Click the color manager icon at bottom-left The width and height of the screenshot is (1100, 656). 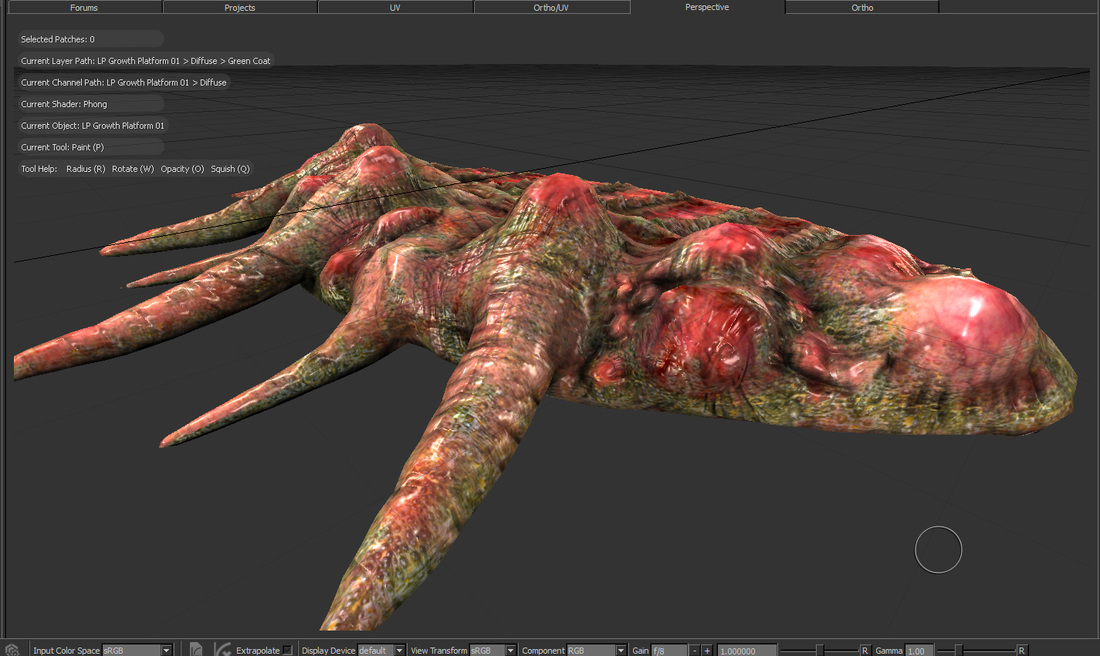14,649
